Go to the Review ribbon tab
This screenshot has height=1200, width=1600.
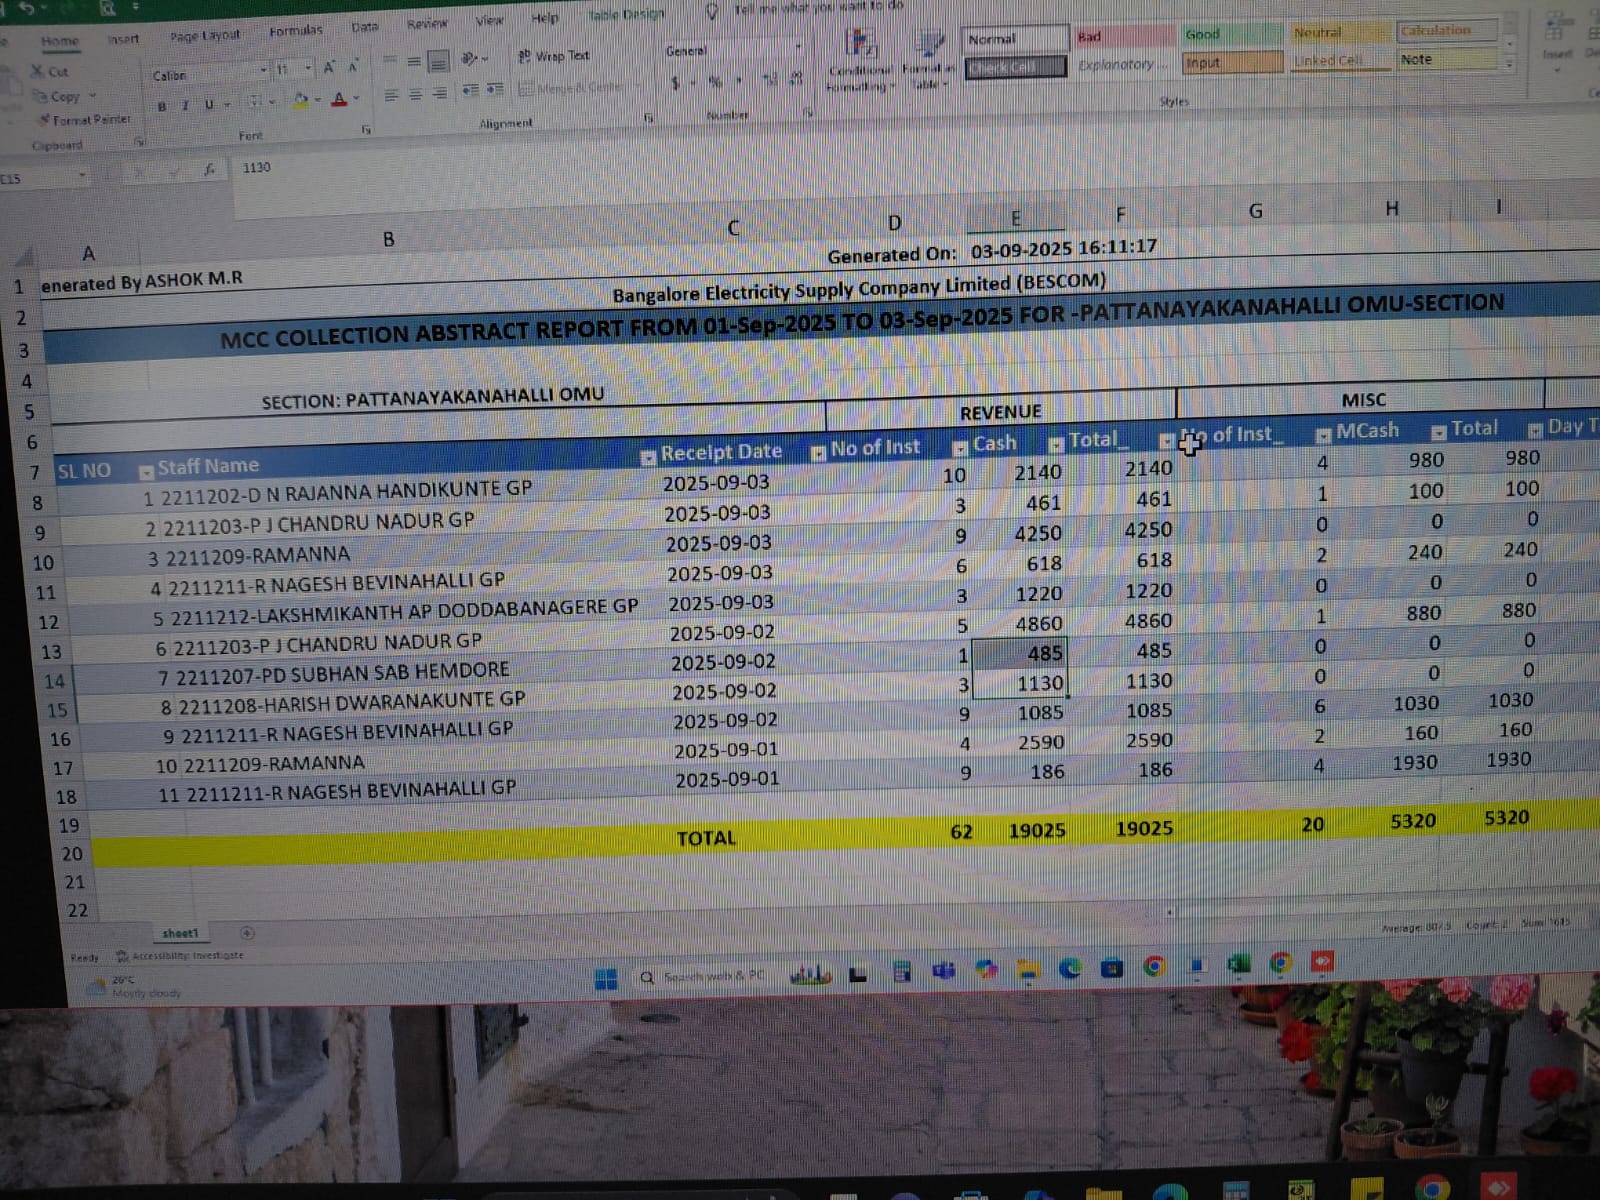[427, 23]
